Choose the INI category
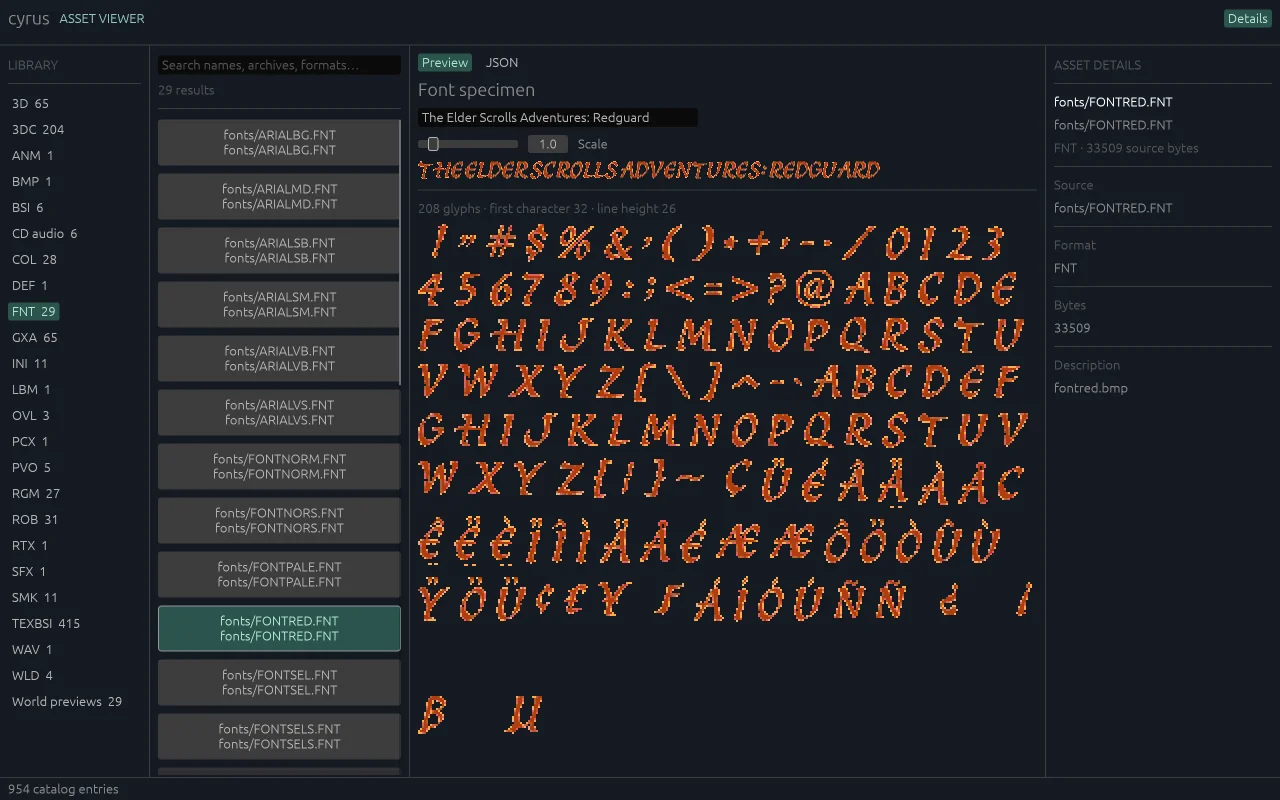 point(30,363)
